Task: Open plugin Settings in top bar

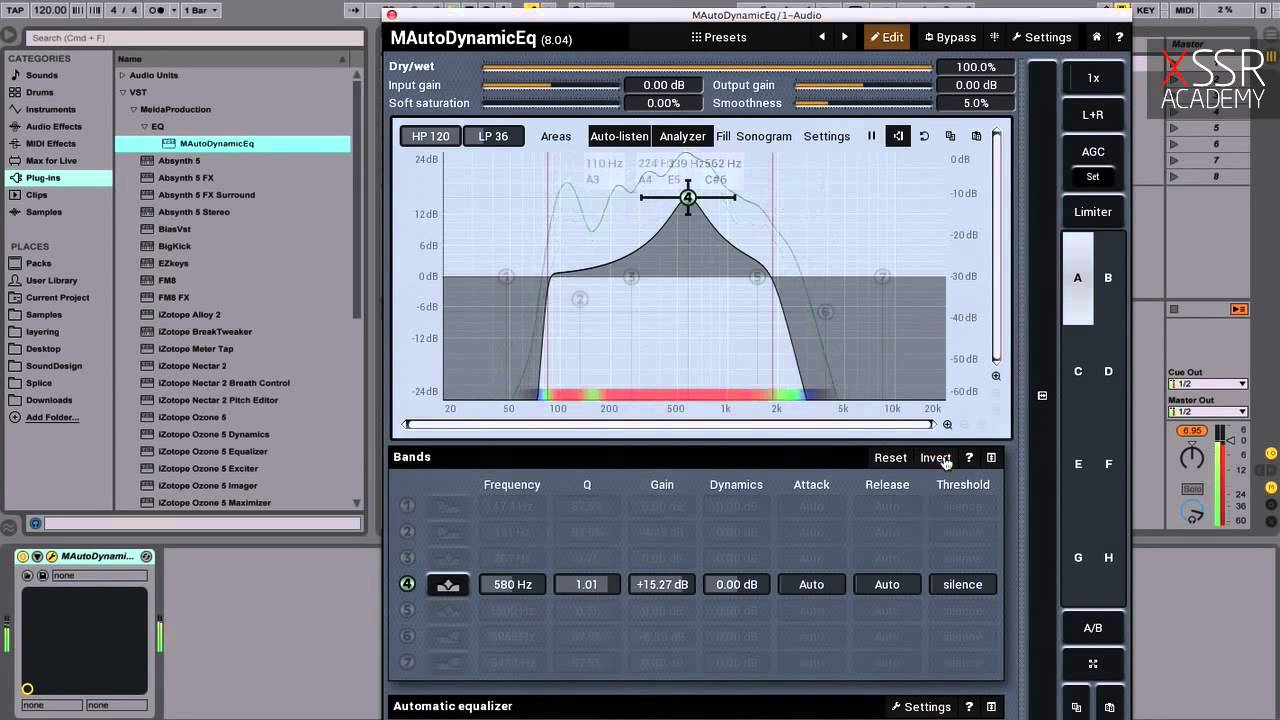Action: 1041,37
